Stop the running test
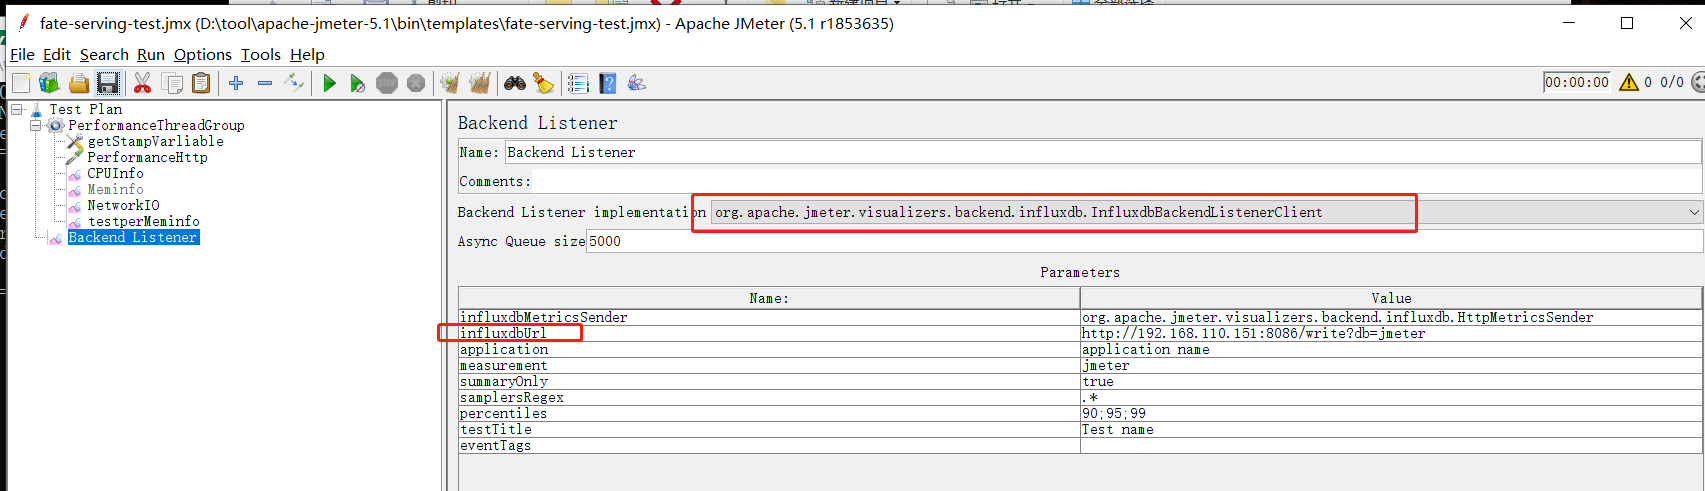This screenshot has width=1705, height=491. (x=387, y=83)
